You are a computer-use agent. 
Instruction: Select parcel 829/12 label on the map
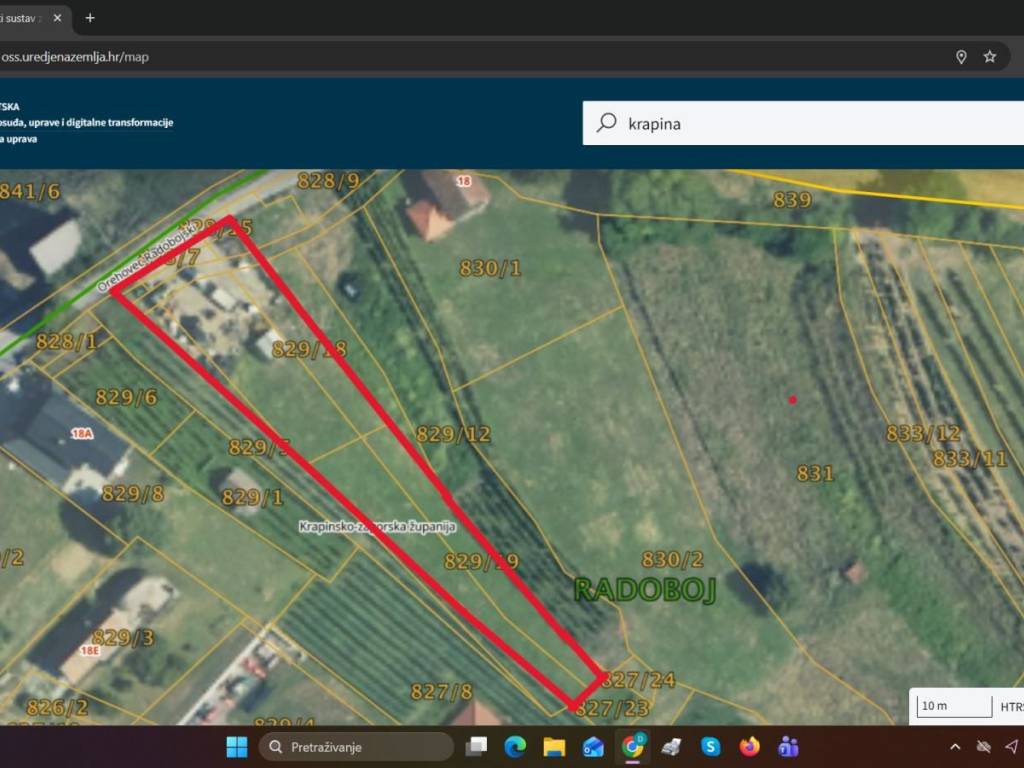coord(453,434)
